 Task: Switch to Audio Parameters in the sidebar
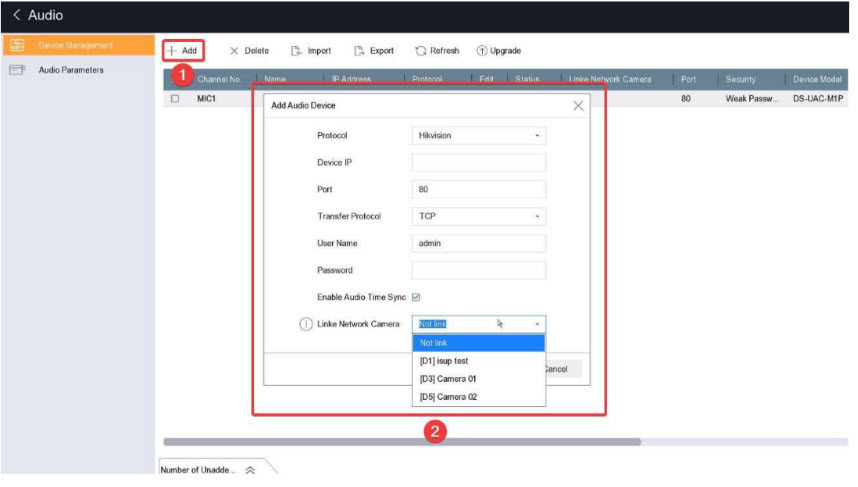point(70,70)
